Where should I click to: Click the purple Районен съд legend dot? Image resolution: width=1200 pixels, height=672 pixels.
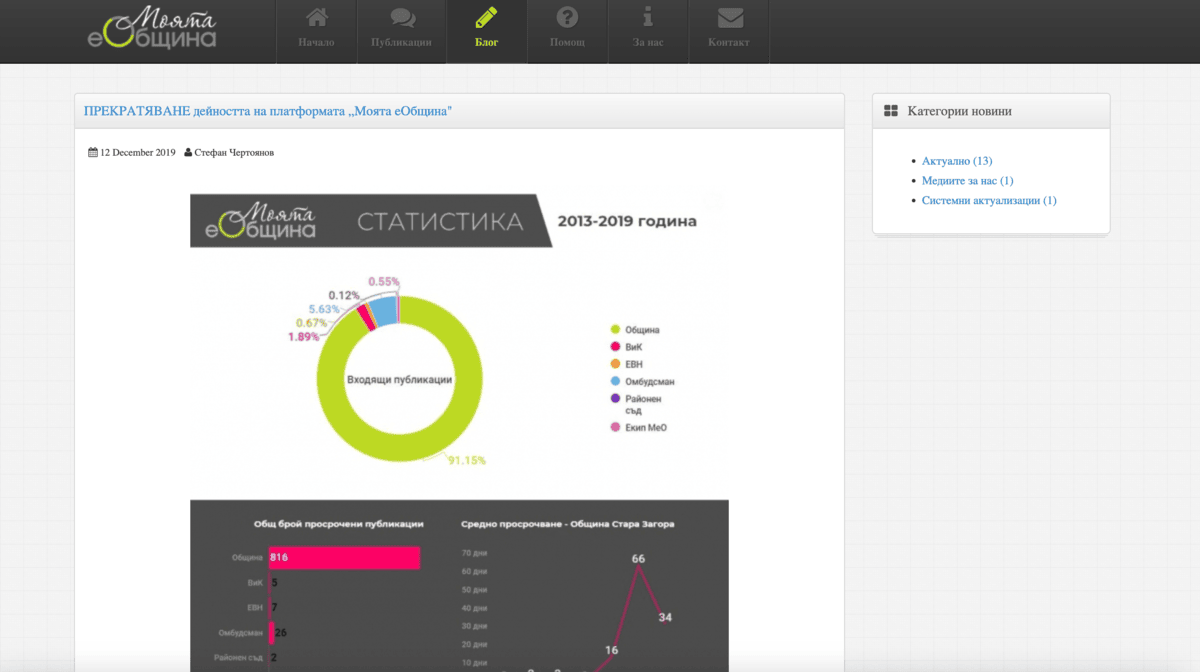click(615, 399)
